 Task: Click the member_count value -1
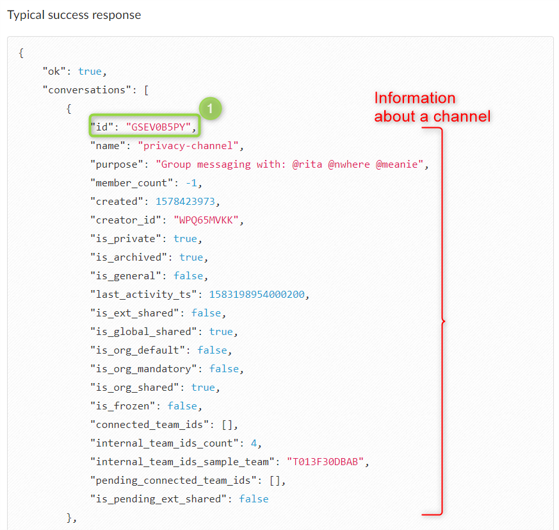[191, 183]
